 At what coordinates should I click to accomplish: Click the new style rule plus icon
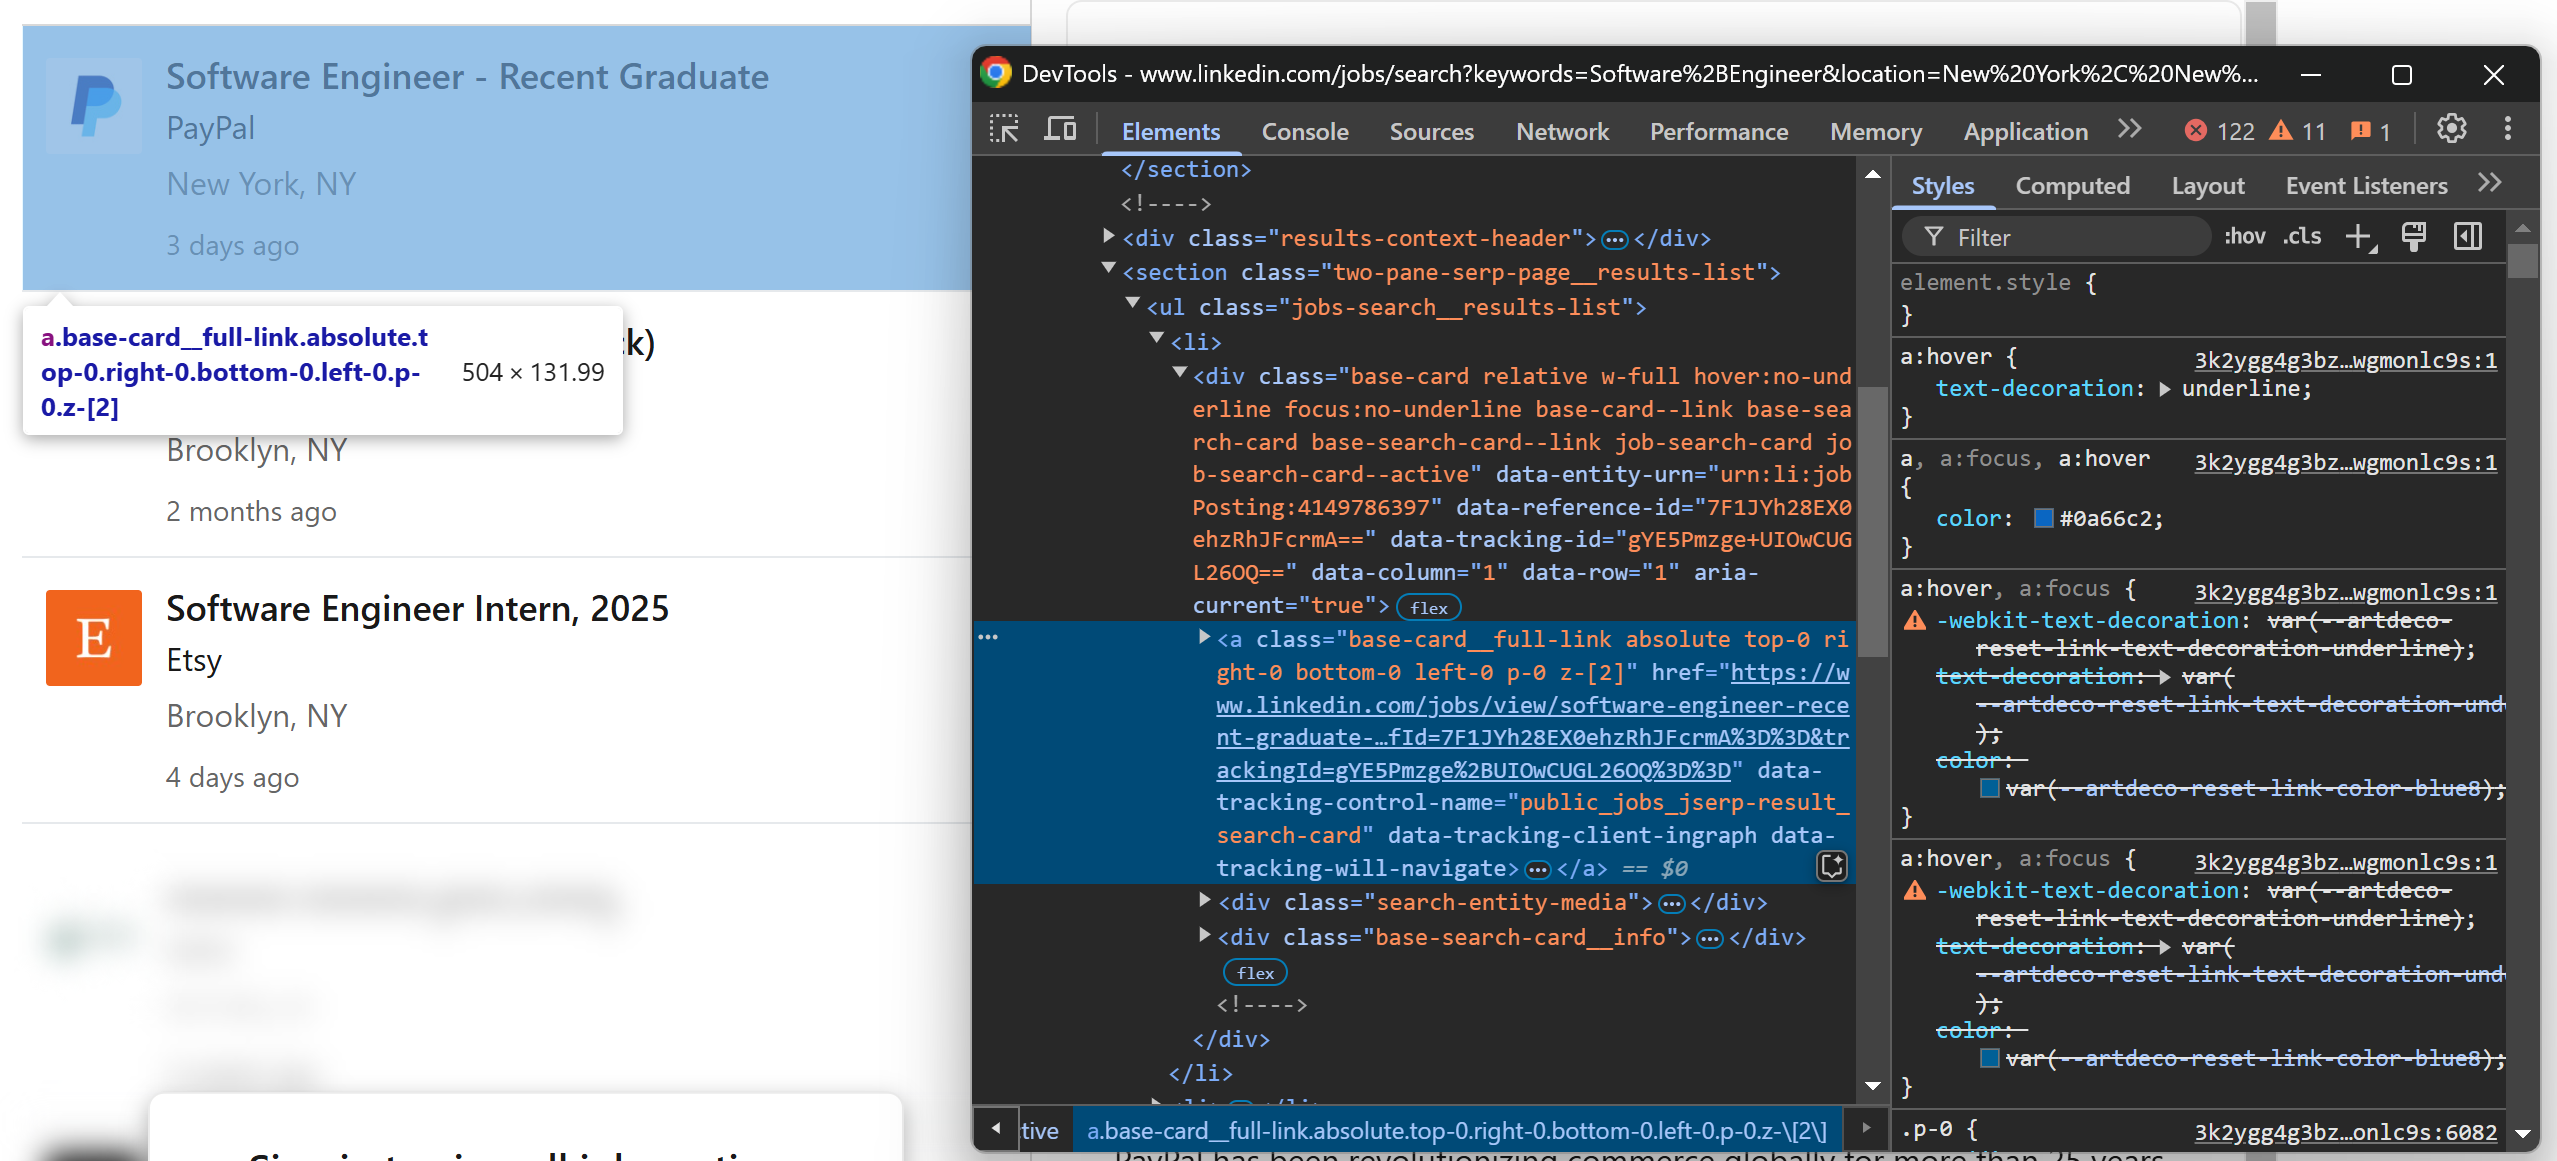pos(2360,237)
